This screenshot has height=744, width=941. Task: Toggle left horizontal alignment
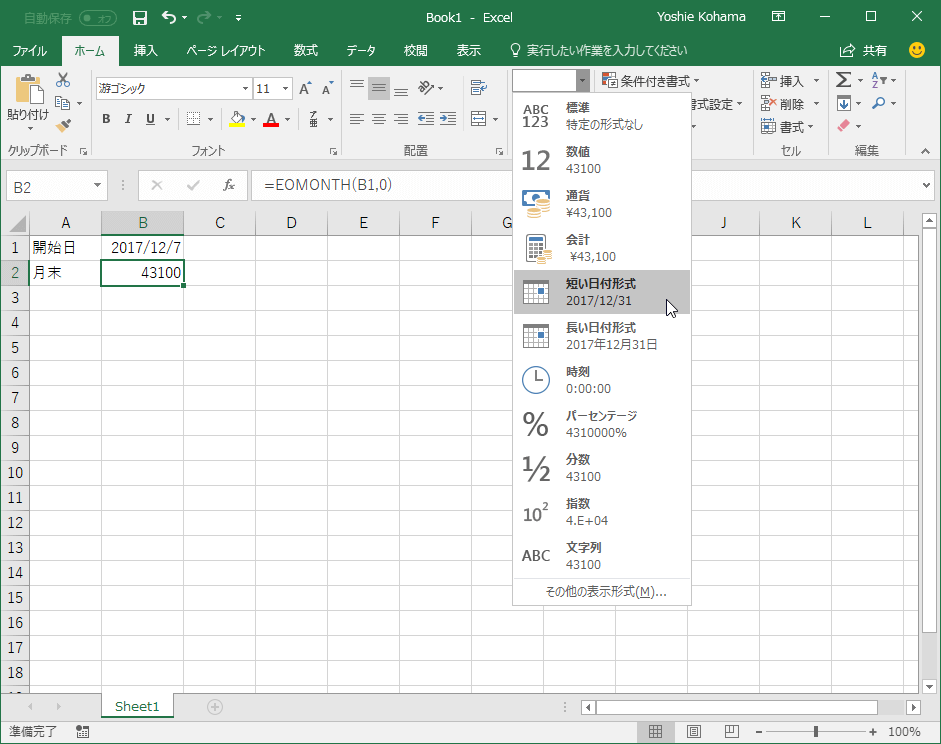357,119
